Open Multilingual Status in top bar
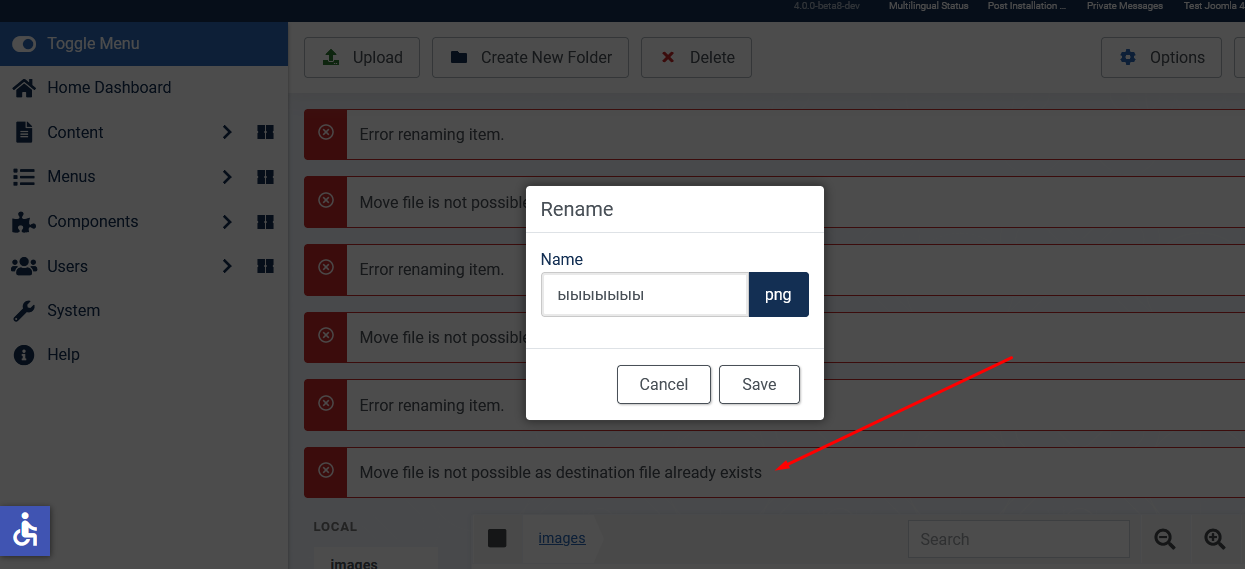 (928, 6)
